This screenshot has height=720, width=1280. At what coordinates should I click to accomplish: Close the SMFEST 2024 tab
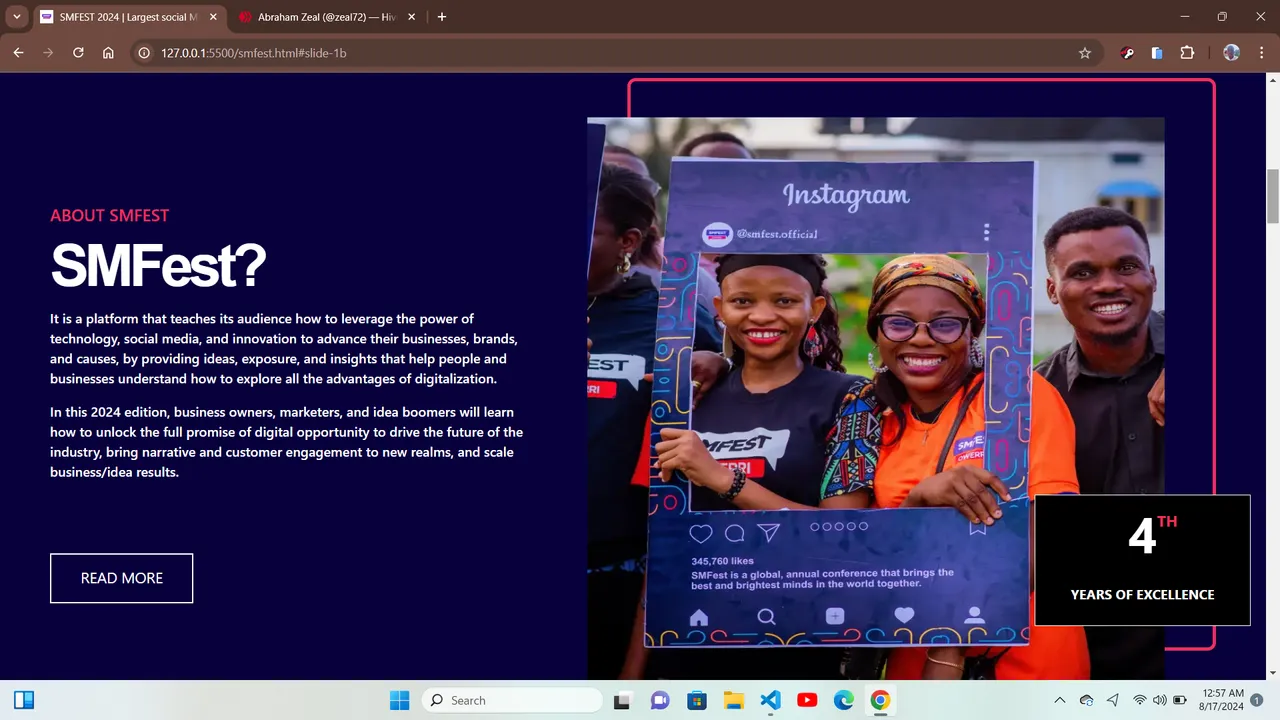213,17
